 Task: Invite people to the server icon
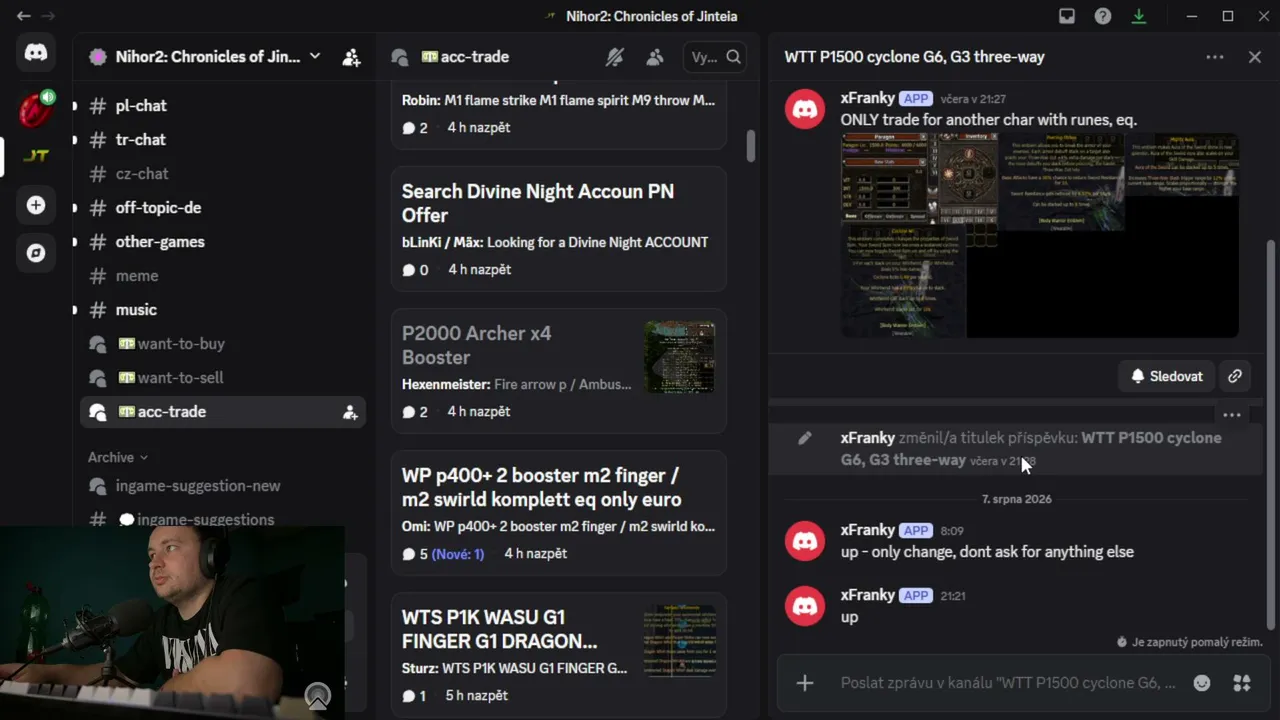click(351, 57)
